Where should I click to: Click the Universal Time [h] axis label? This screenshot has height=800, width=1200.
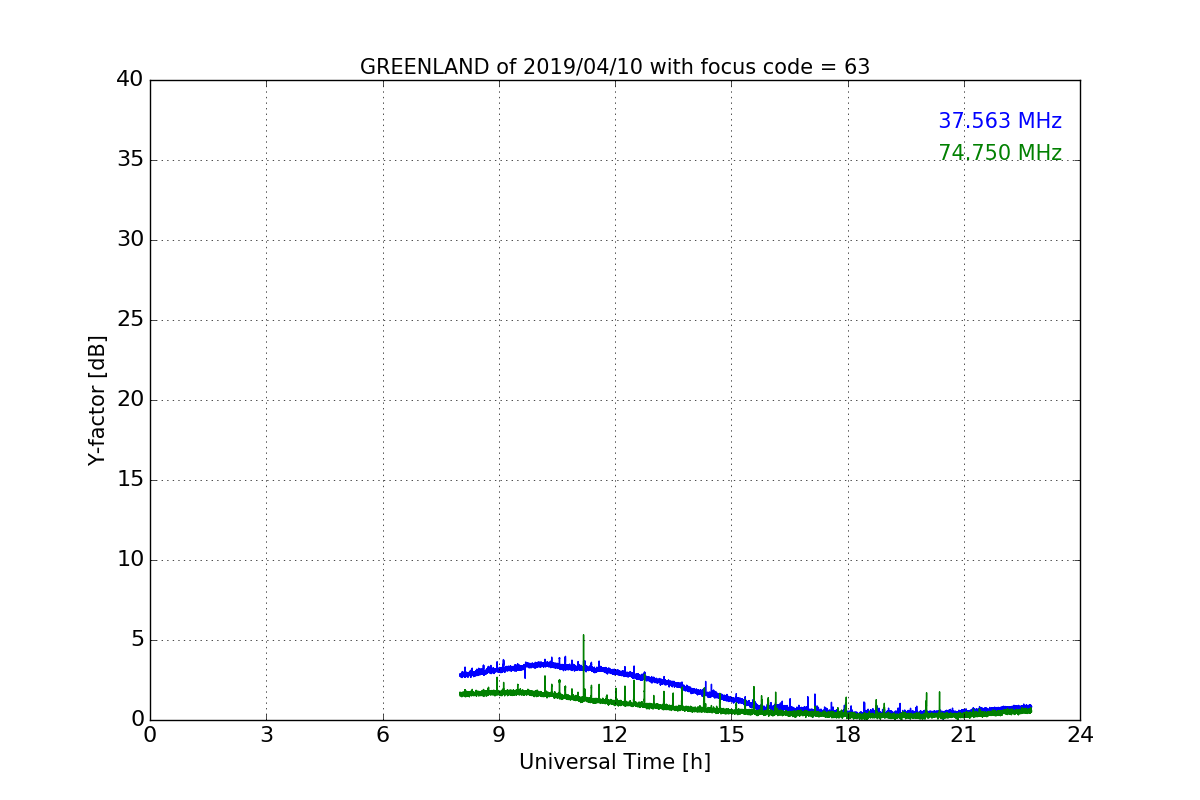coord(615,762)
